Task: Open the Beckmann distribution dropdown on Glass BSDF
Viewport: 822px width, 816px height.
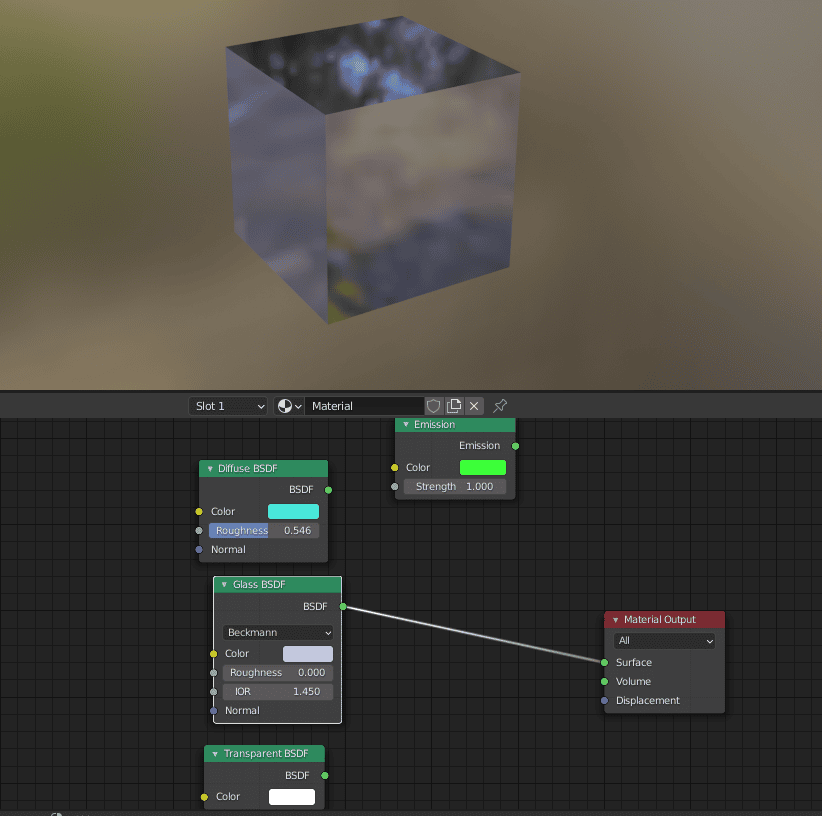Action: pos(277,632)
